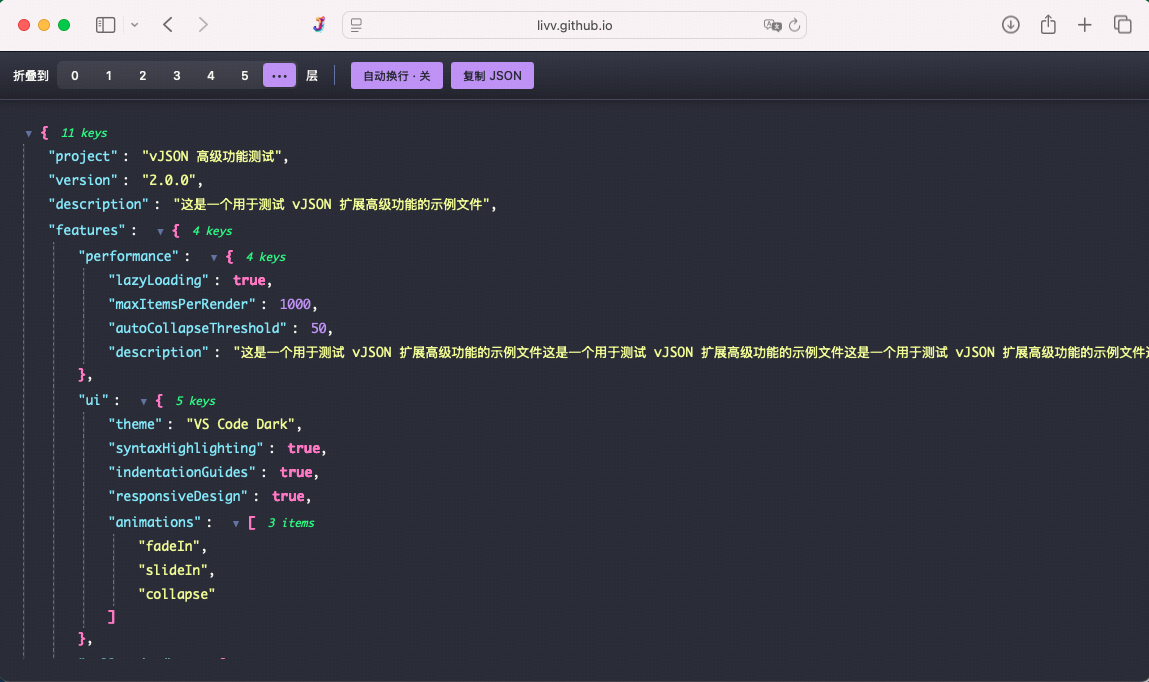Click the 复制 JSON button
Image resolution: width=1149 pixels, height=682 pixels.
(x=492, y=75)
